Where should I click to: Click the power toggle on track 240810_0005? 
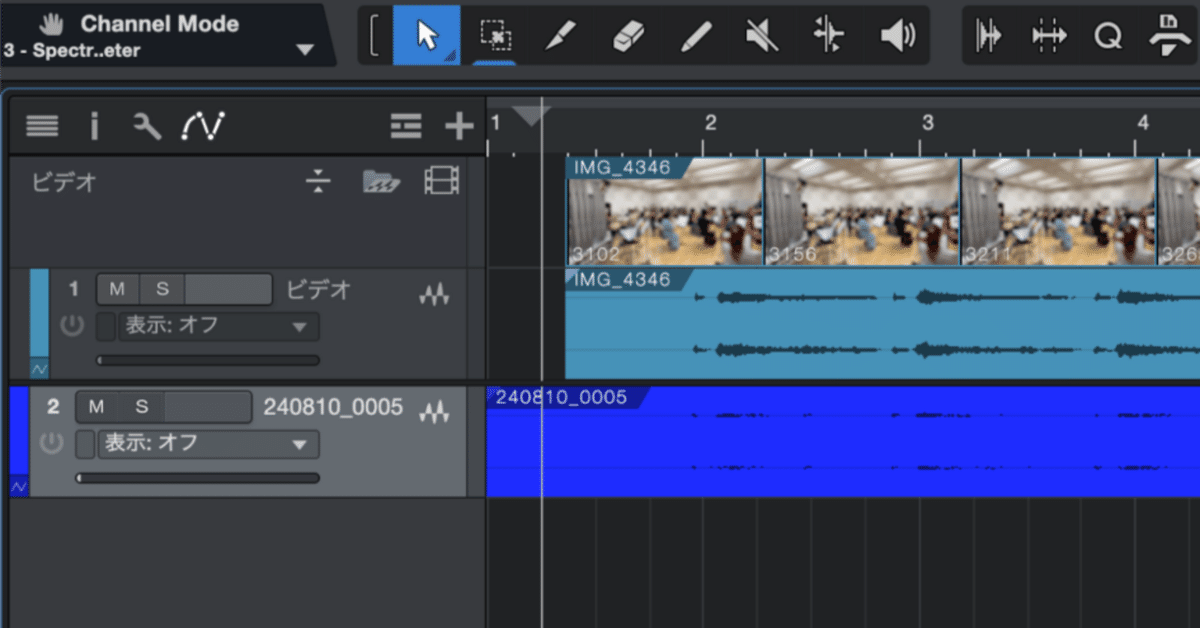coord(51,444)
